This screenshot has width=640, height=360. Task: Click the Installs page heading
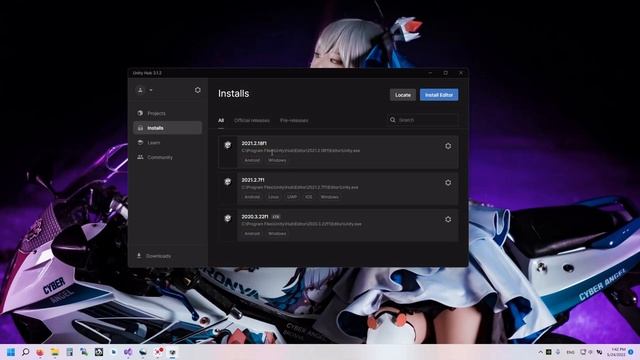[233, 93]
